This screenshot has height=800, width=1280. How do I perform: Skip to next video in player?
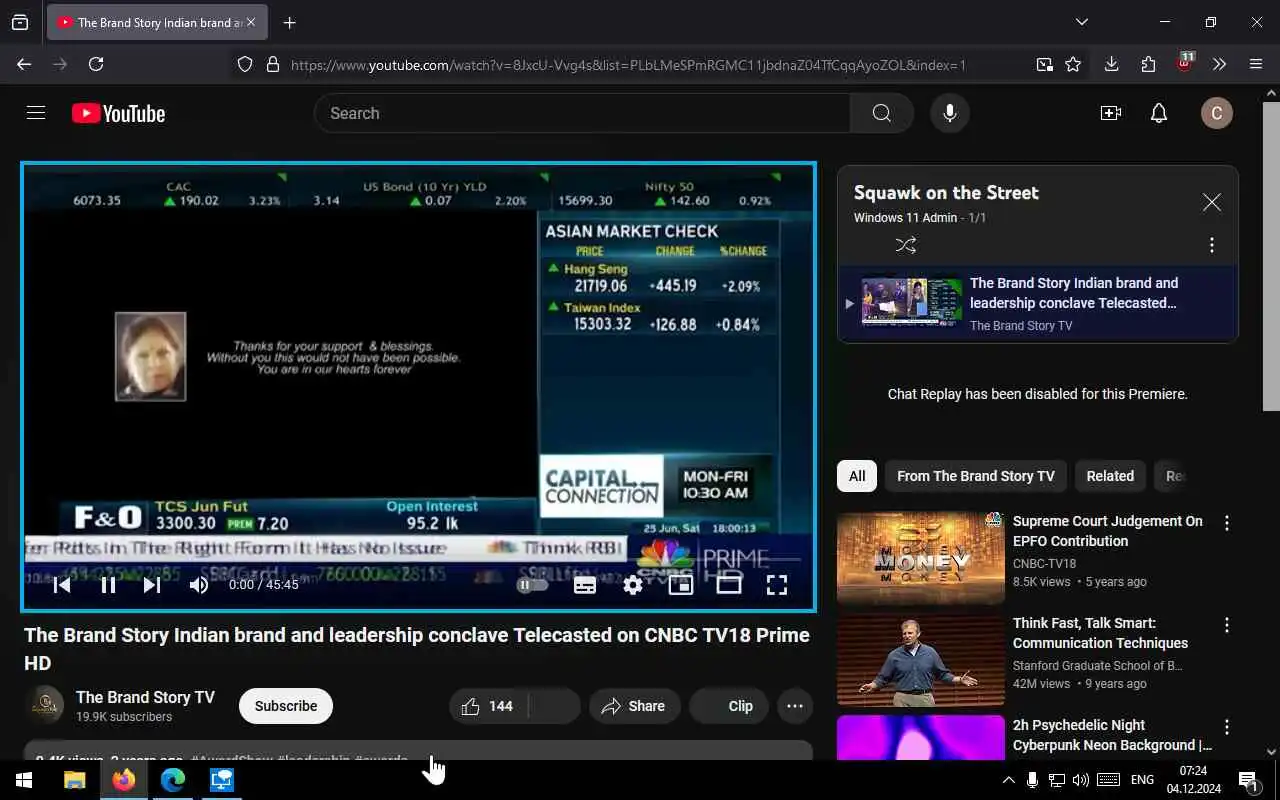152,585
